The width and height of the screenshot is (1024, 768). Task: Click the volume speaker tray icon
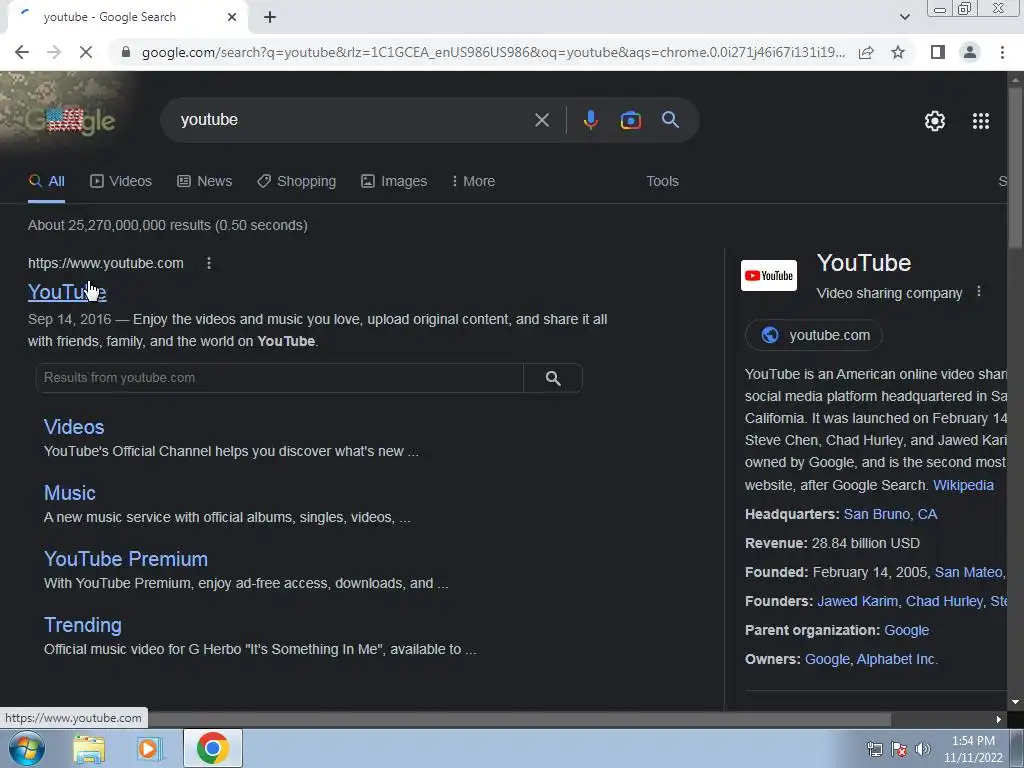(x=923, y=749)
